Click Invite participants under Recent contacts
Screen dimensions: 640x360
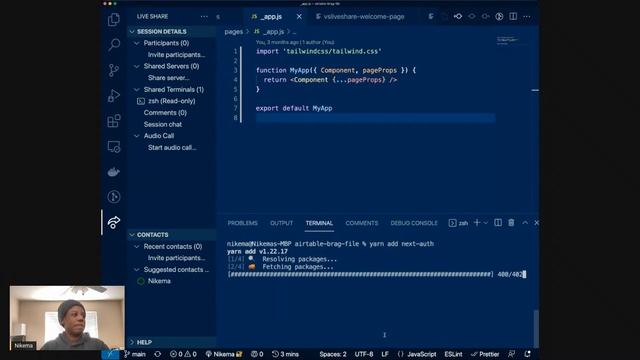click(177, 258)
